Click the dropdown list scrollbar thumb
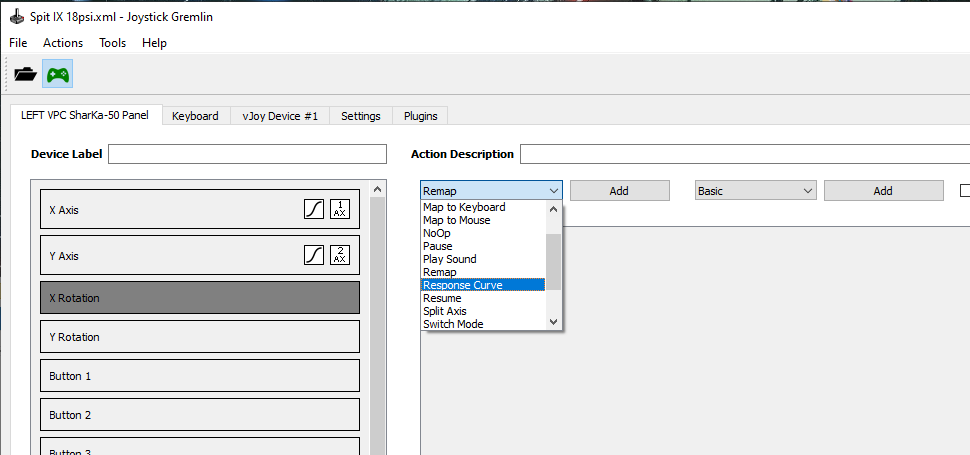970x455 pixels. [x=554, y=262]
